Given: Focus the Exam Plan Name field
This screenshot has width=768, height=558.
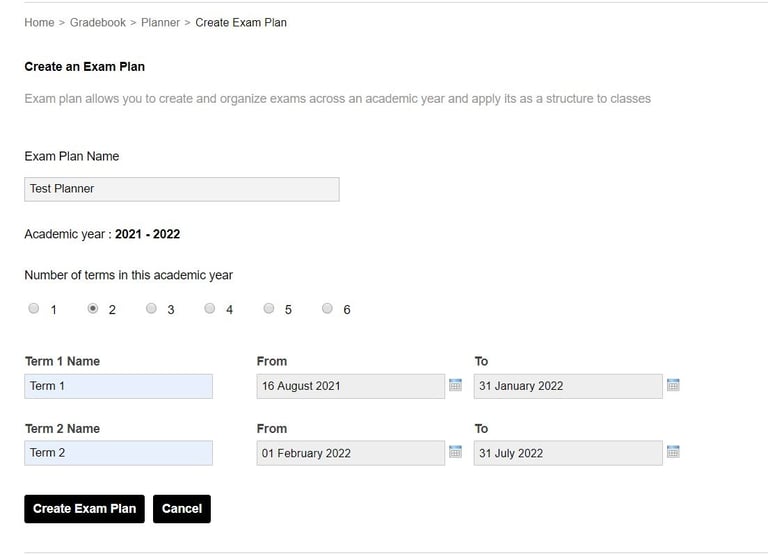Looking at the screenshot, I should click(181, 189).
